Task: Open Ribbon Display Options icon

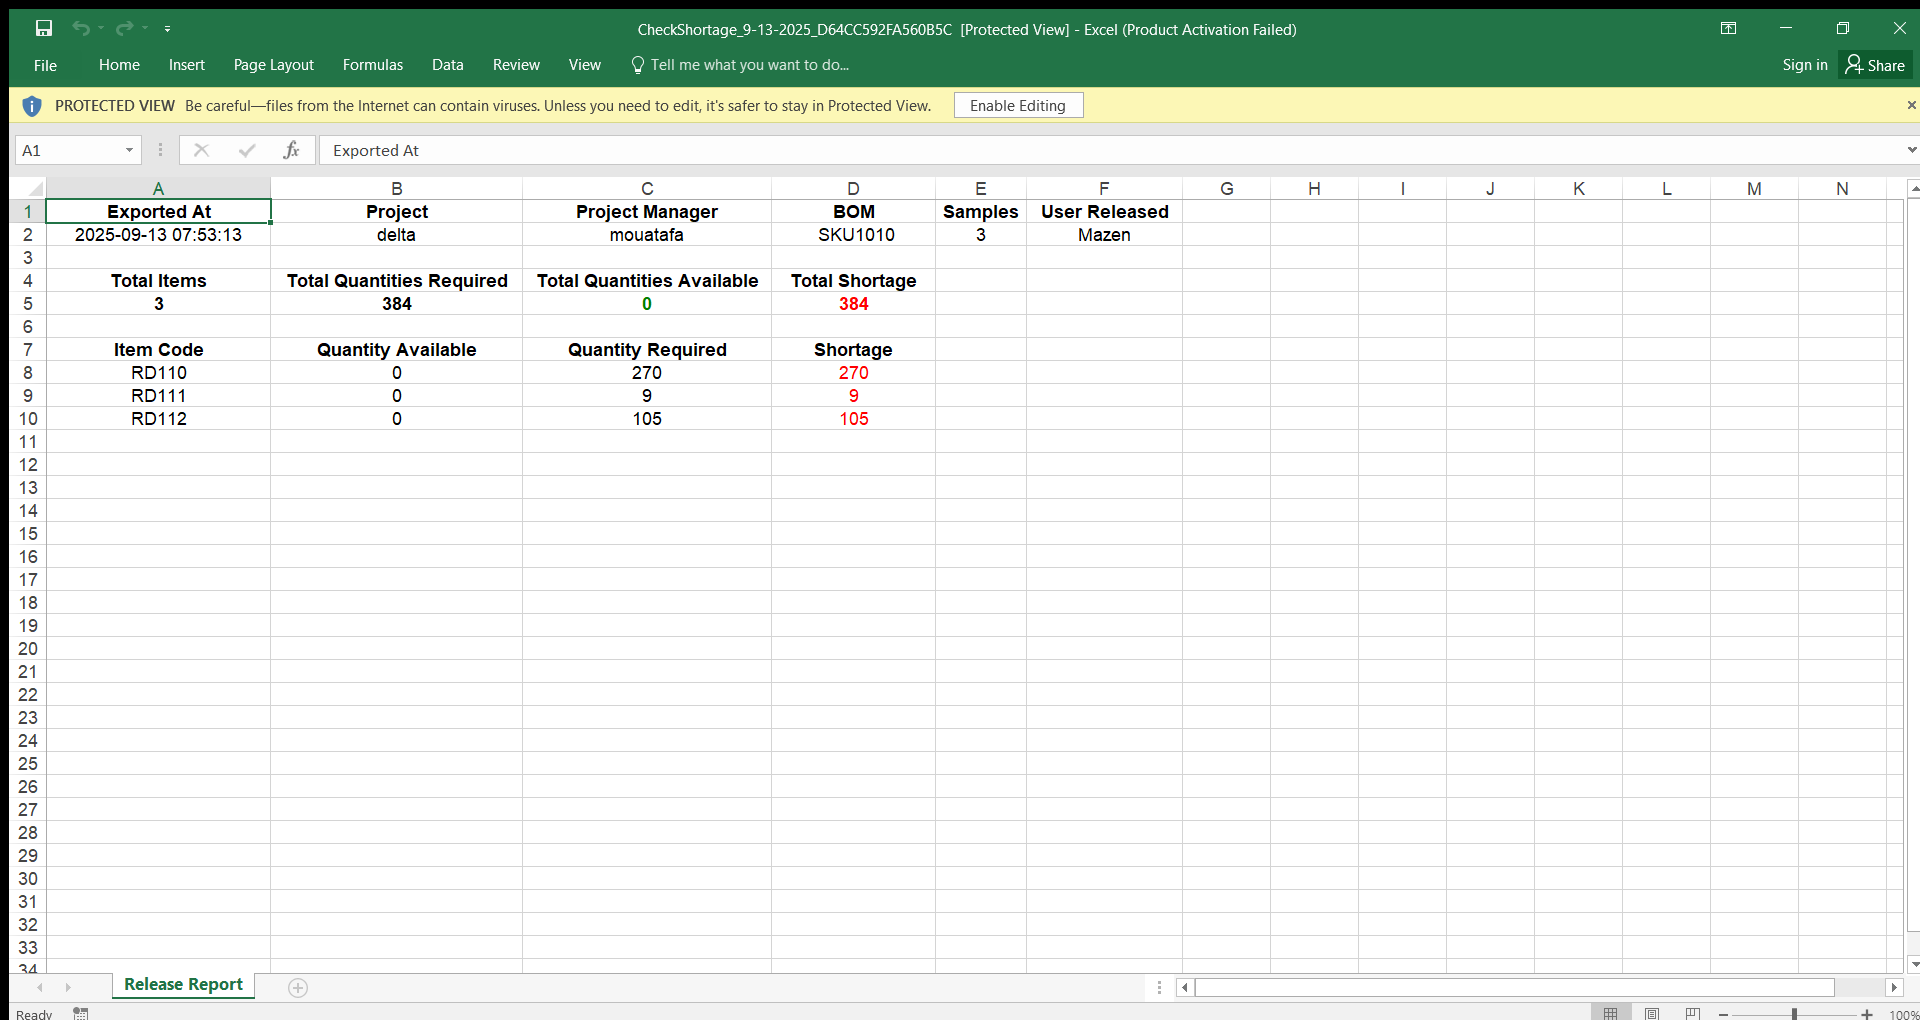Action: coord(1728,28)
